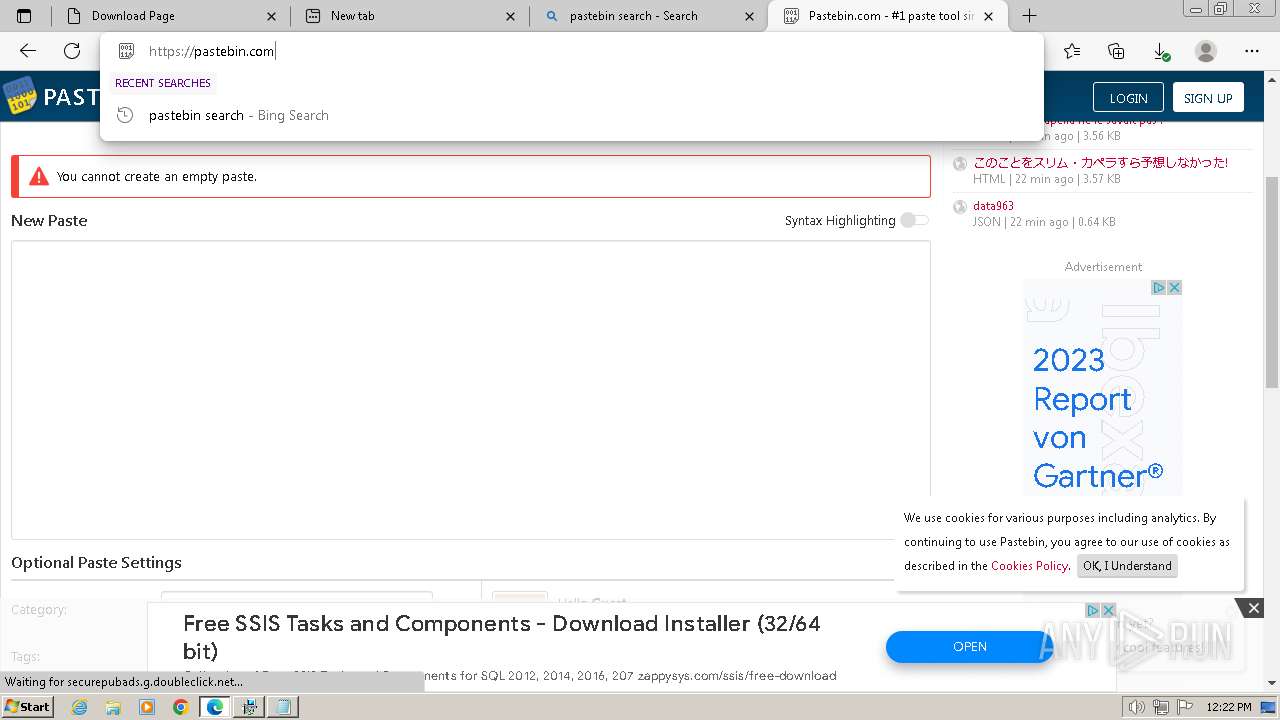Click the 12:22 PM clock
Viewport: 1280px width, 720px height.
[1229, 707]
